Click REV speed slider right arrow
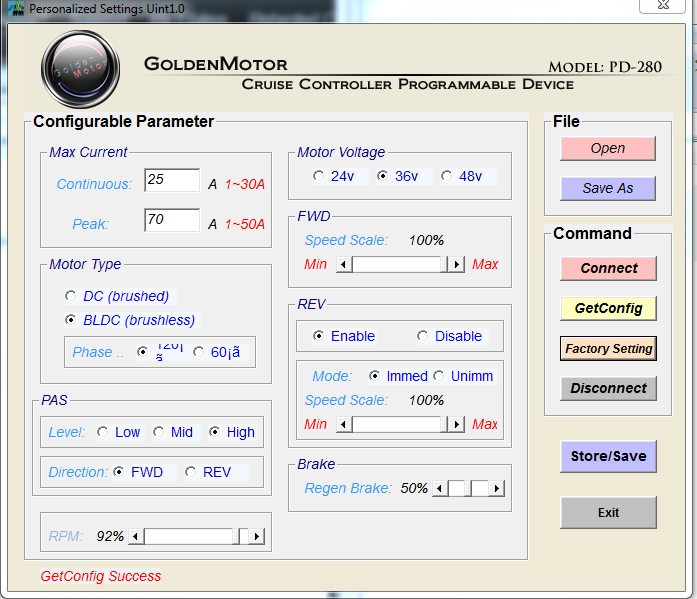The height and width of the screenshot is (599, 697). point(456,425)
